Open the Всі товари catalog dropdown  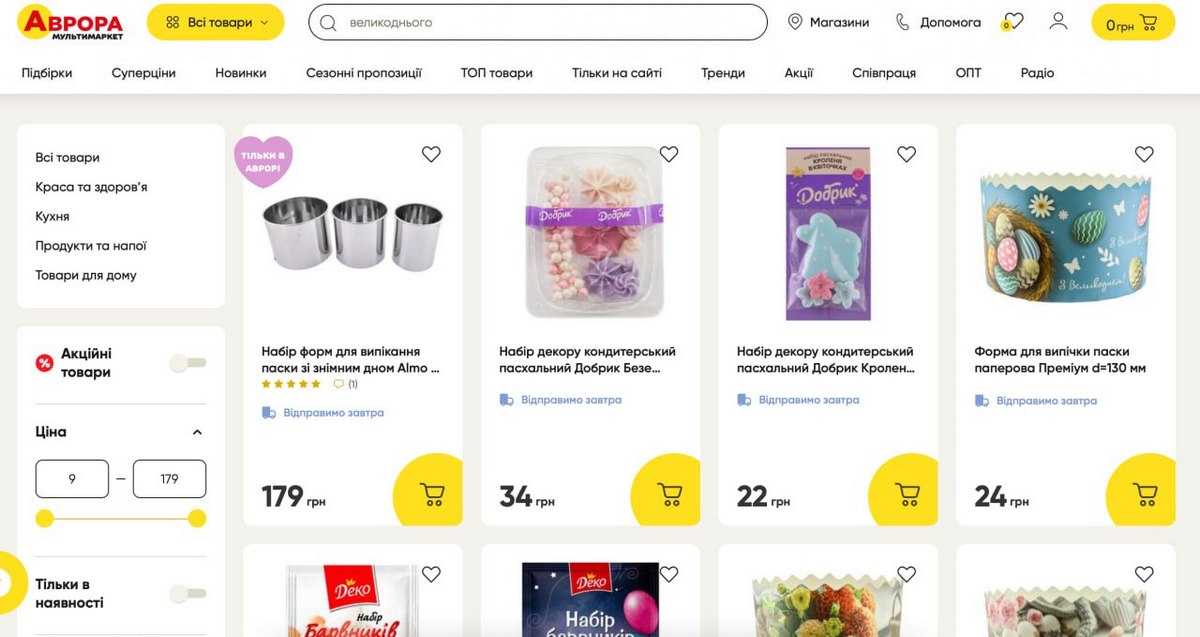(x=216, y=22)
